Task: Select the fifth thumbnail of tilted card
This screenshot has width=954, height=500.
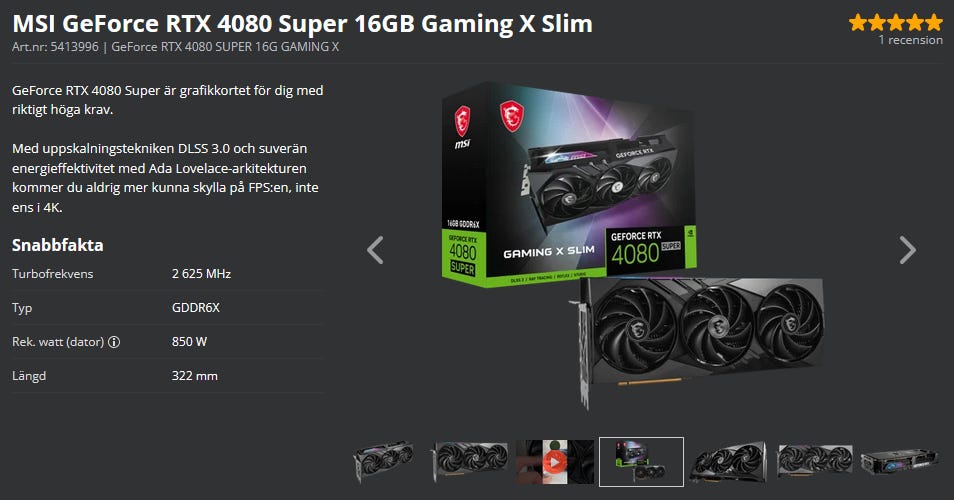Action: pos(728,462)
